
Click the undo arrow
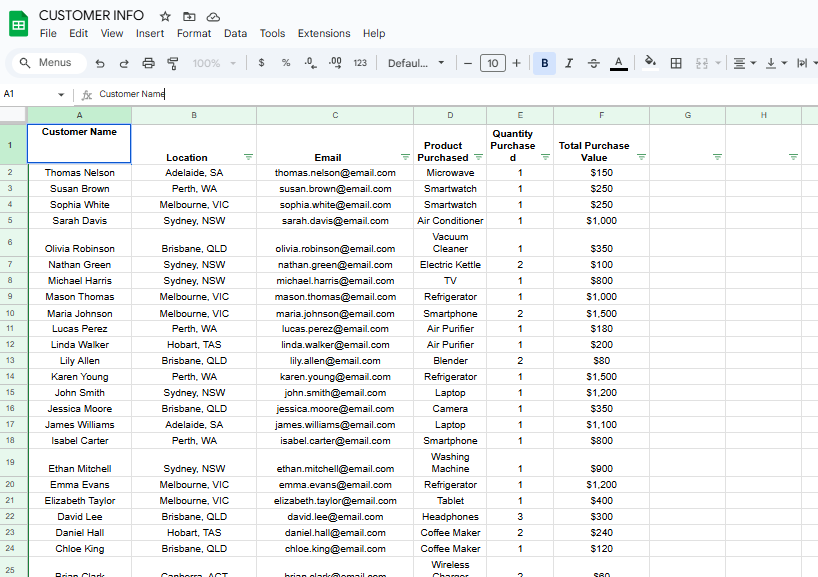[x=100, y=64]
